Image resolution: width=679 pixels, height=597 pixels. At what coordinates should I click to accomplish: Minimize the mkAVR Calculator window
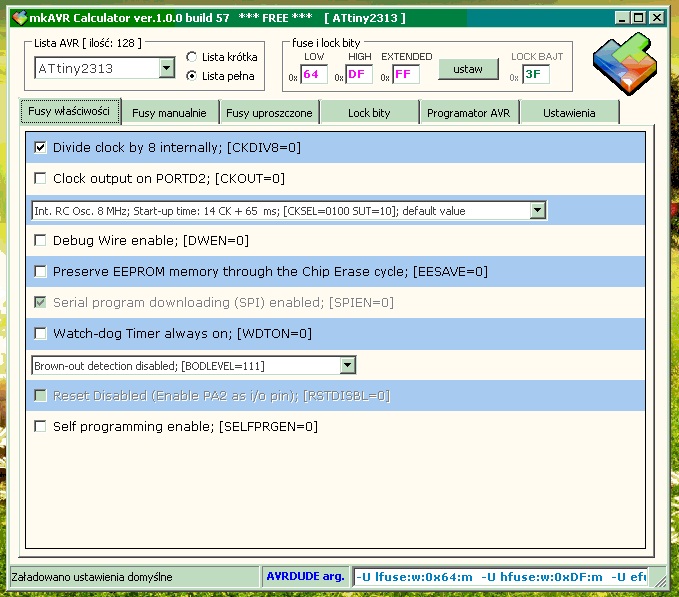[623, 18]
